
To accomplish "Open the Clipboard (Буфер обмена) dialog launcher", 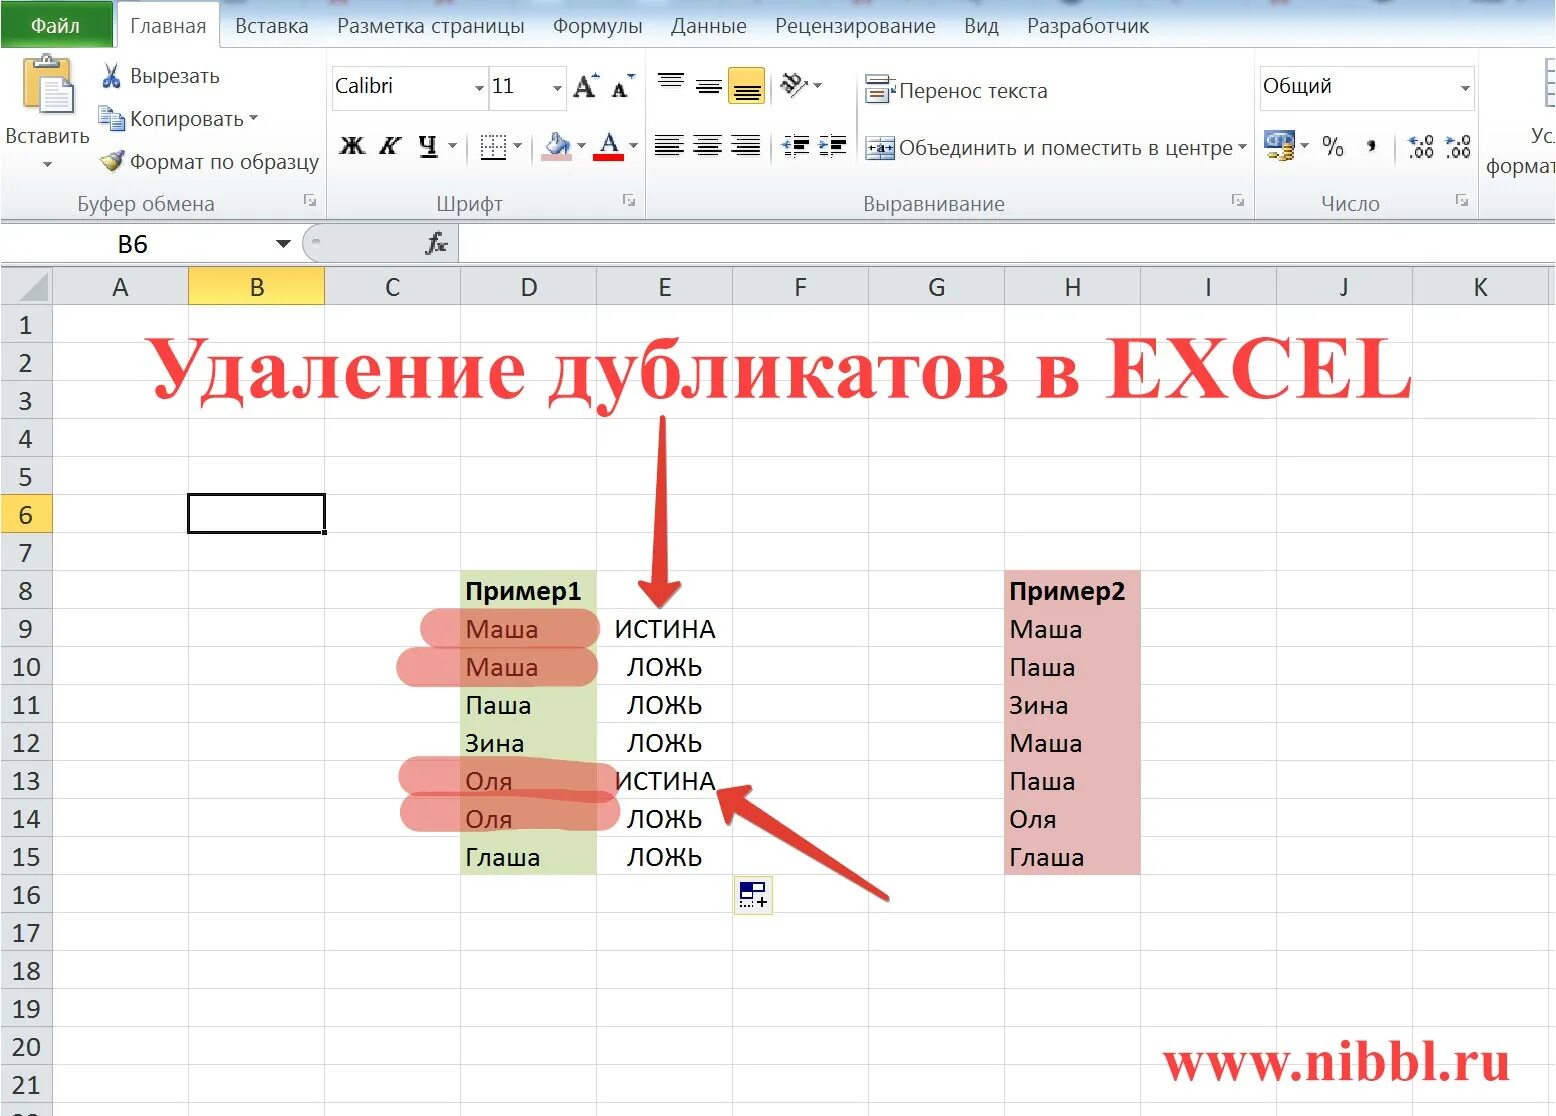I will pyautogui.click(x=310, y=201).
